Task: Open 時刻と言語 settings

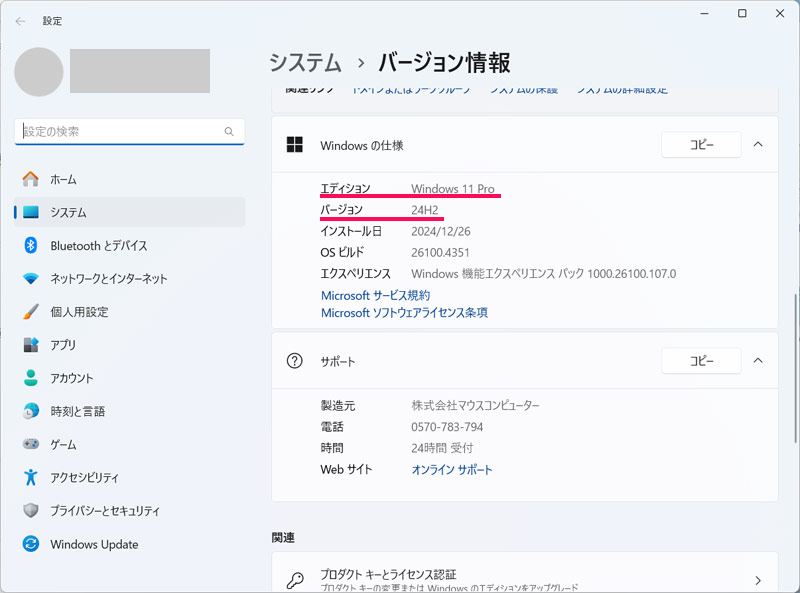Action: tap(130, 411)
